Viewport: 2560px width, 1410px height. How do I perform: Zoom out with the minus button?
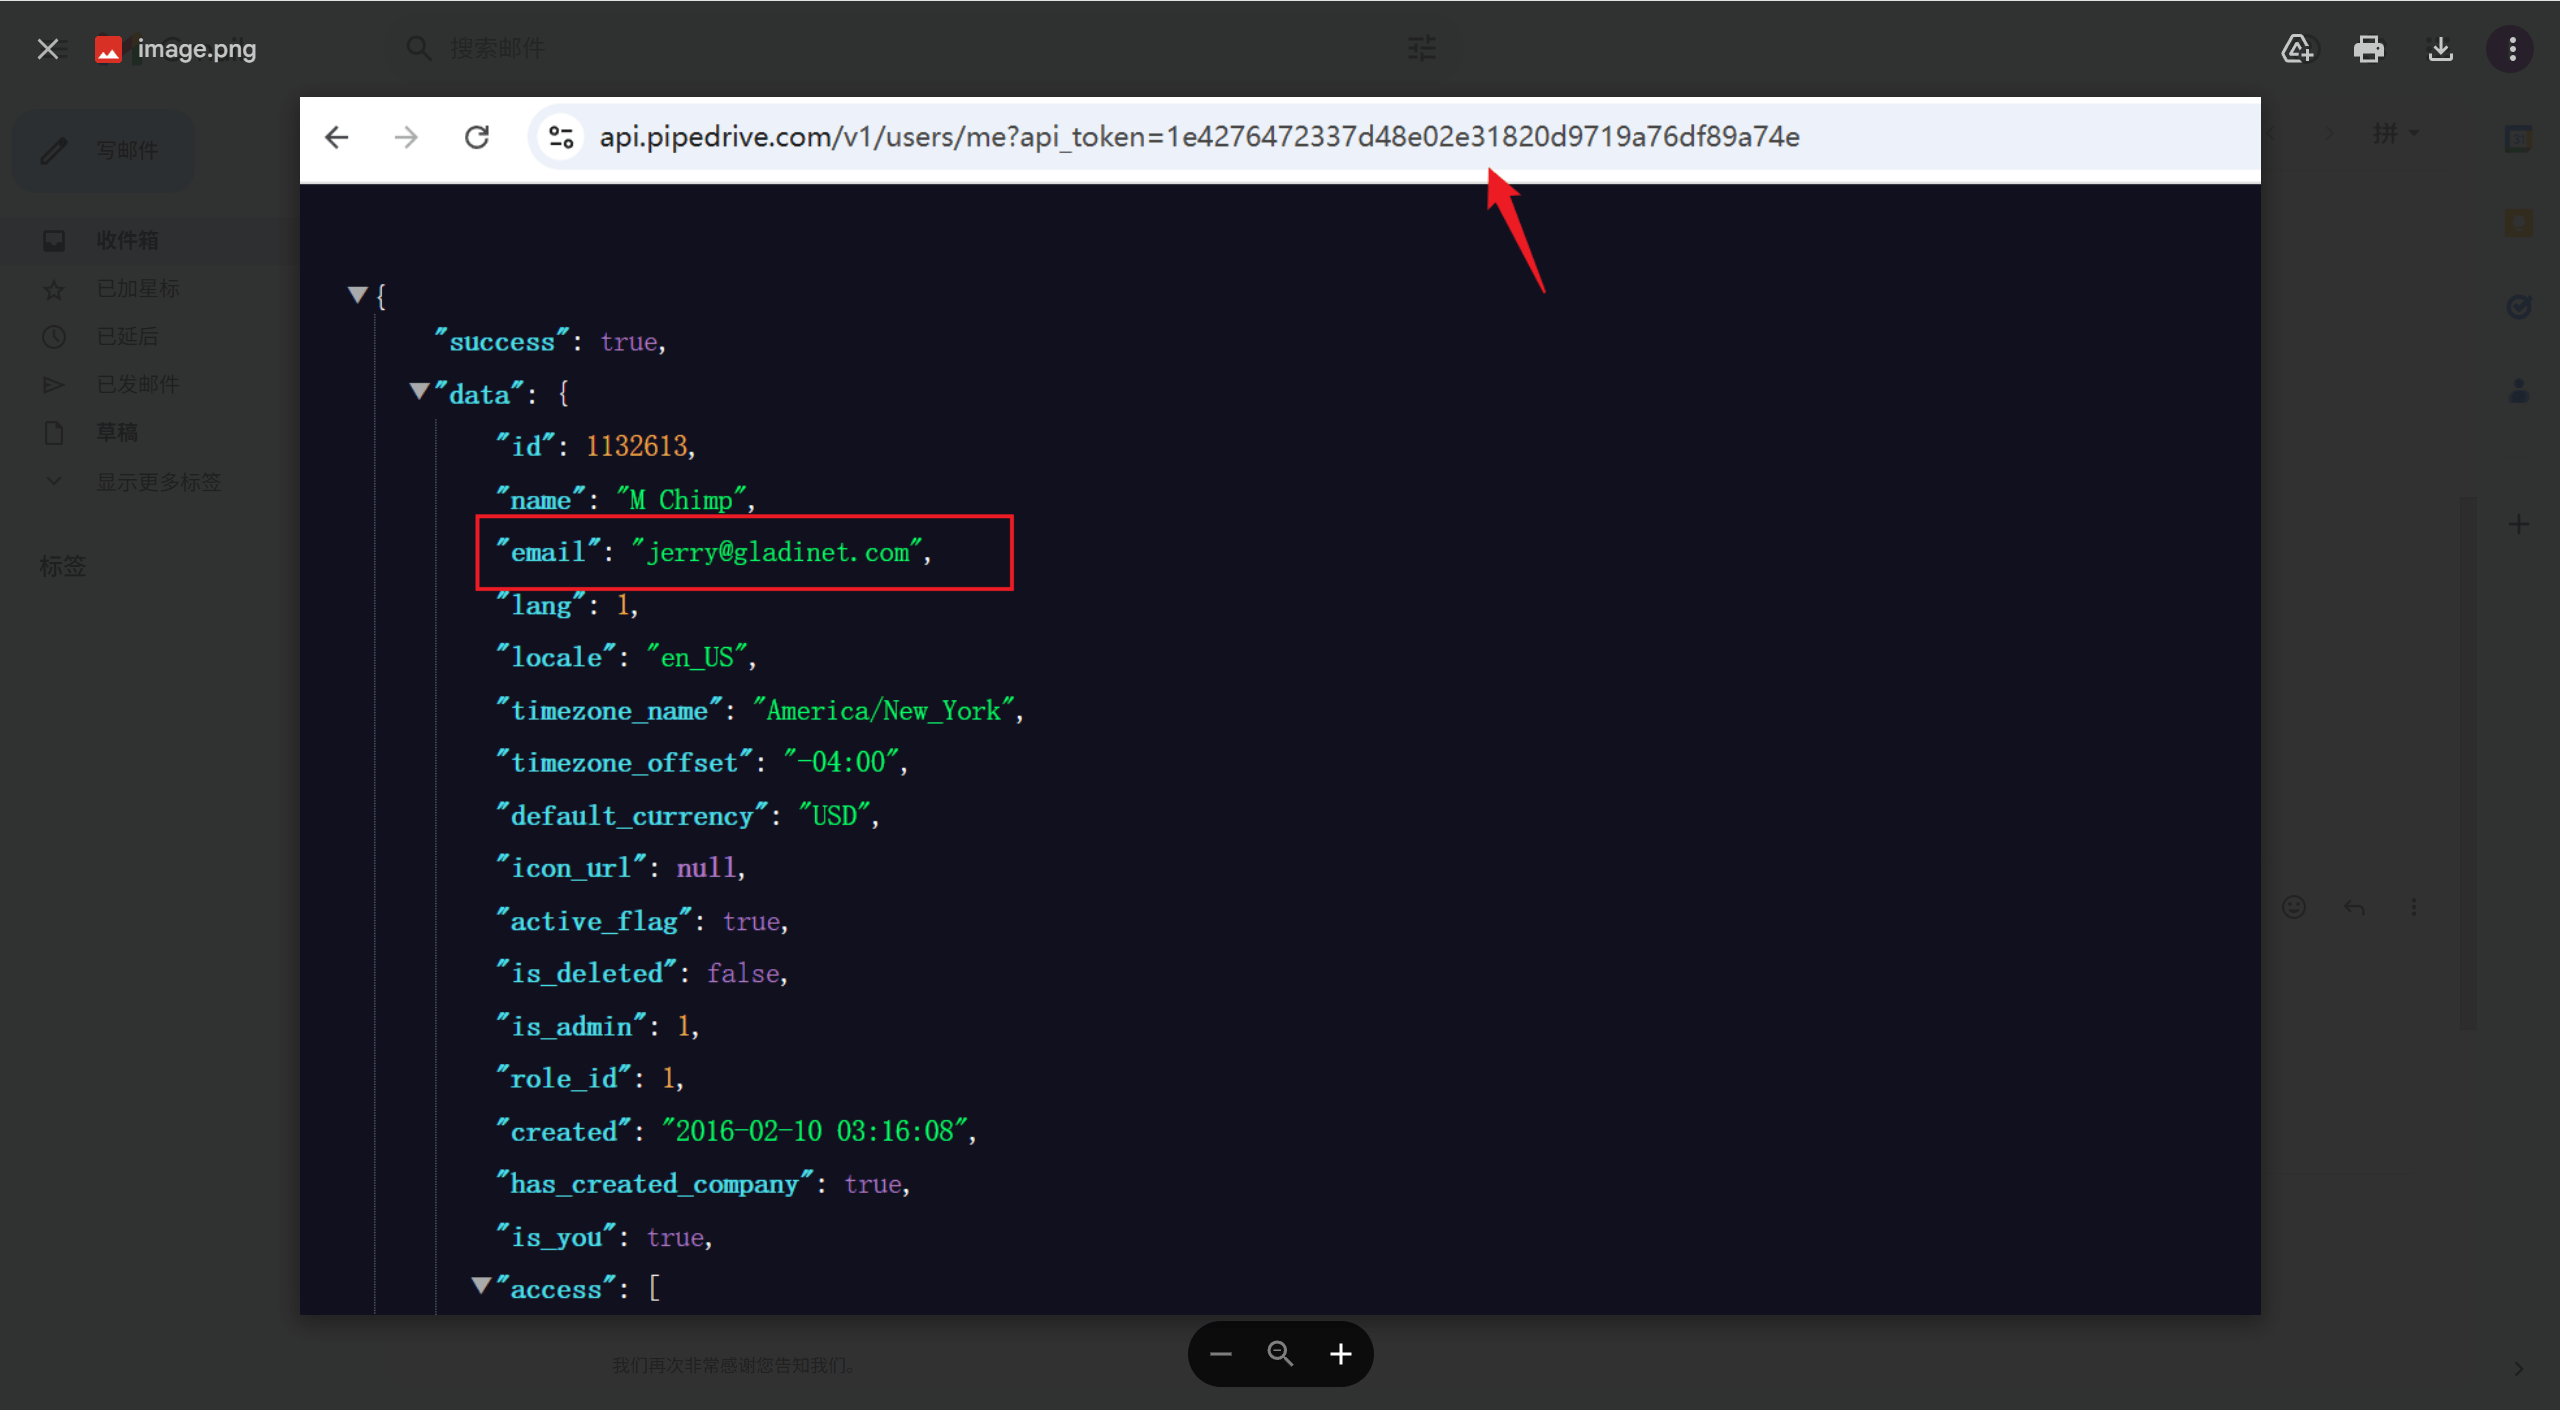point(1220,1354)
